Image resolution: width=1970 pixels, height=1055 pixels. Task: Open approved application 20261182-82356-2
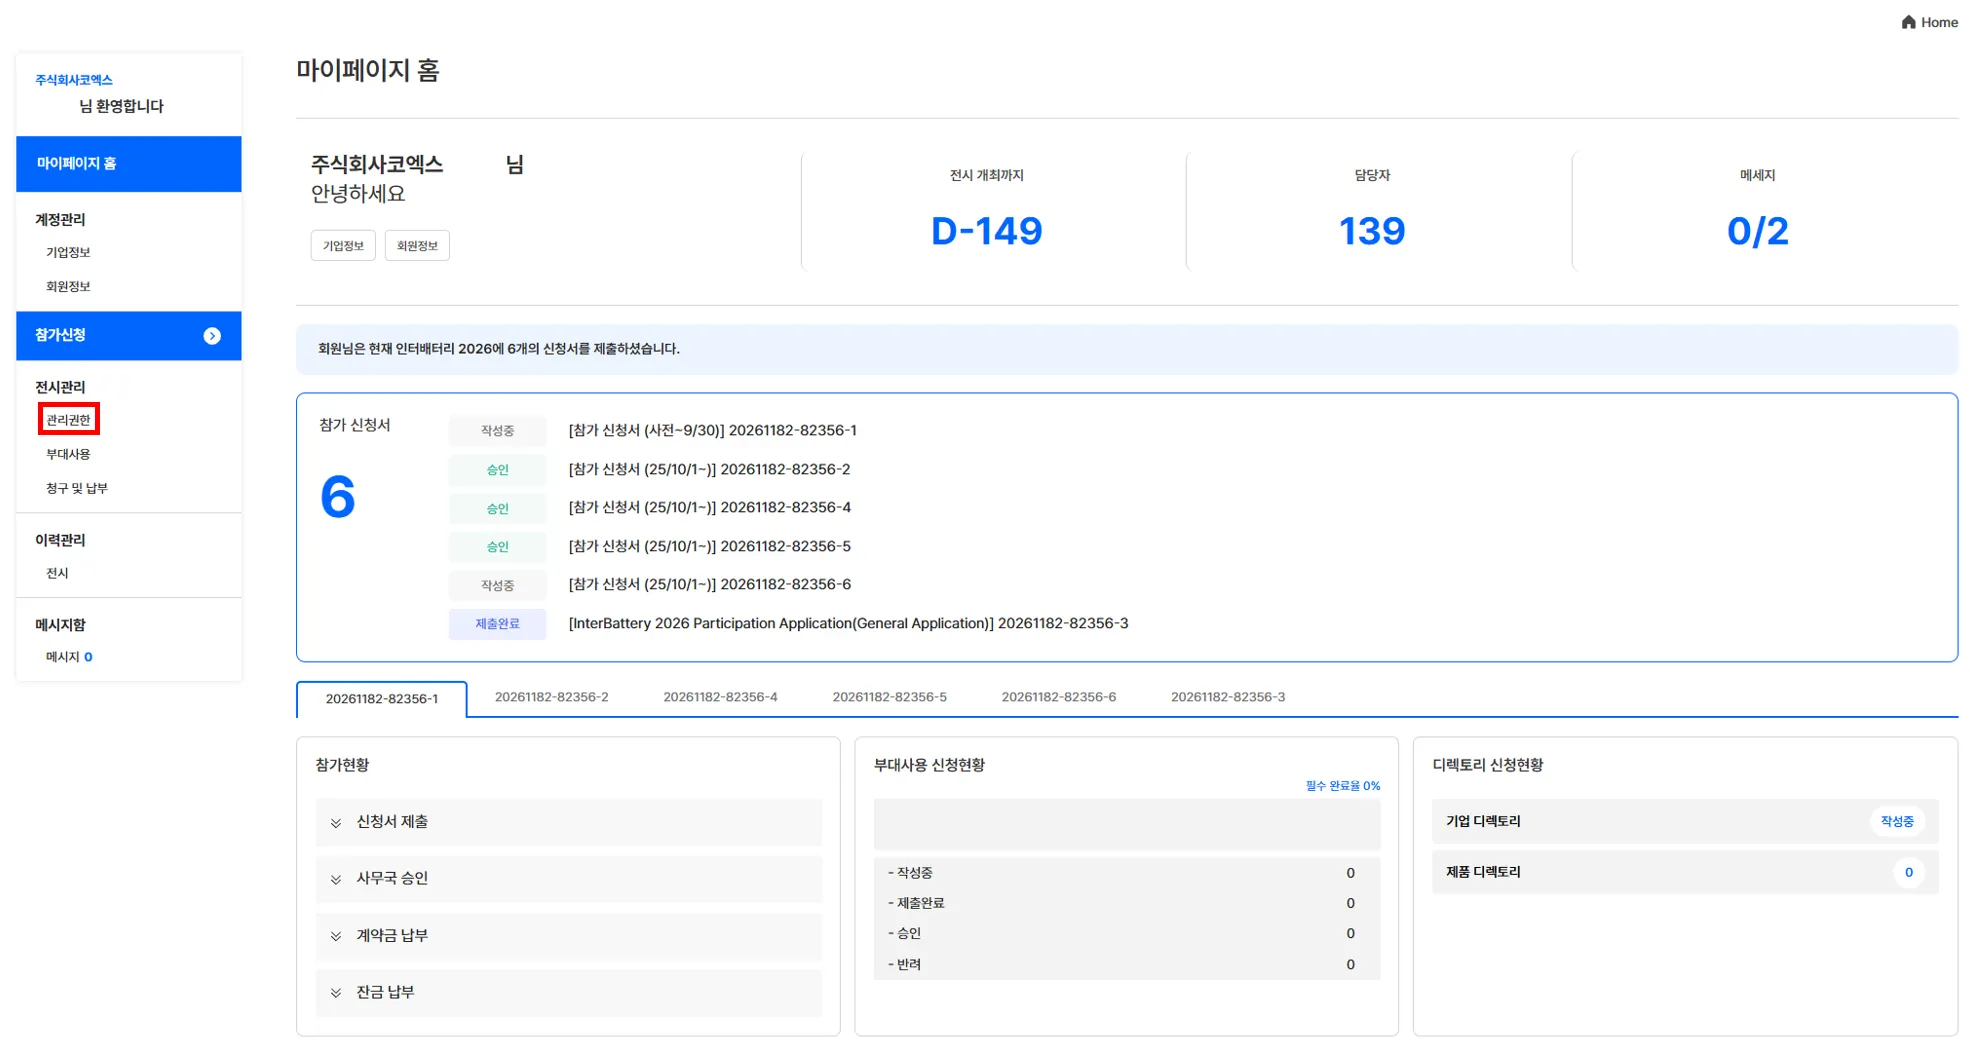tap(709, 470)
